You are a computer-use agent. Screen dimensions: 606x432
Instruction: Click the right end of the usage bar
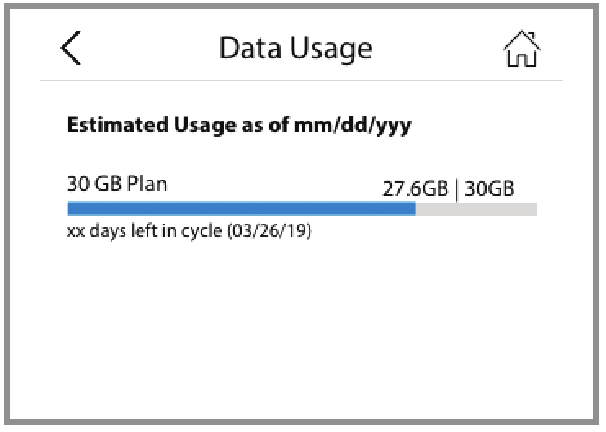534,209
